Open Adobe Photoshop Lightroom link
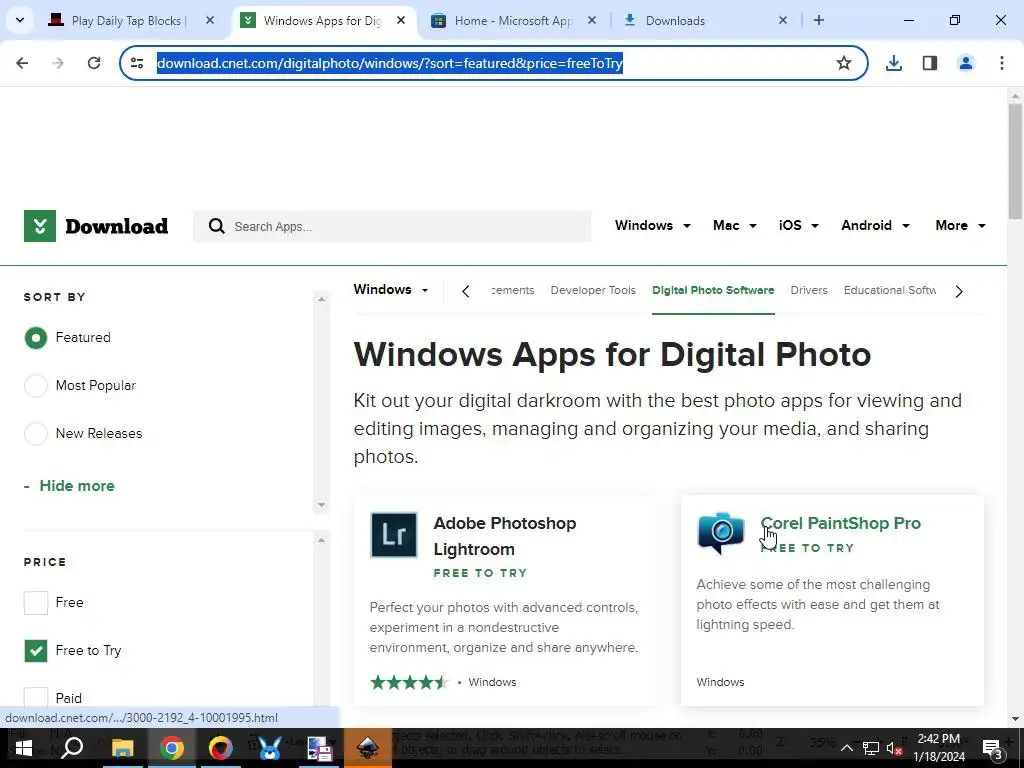Screen dimensions: 1024x768 point(505,536)
